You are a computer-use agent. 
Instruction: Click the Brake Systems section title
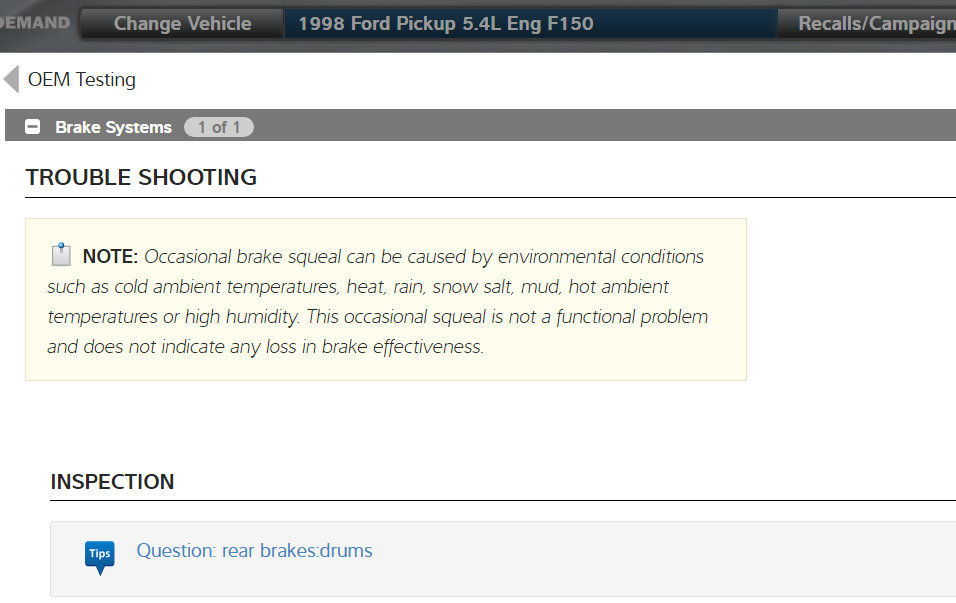coord(113,127)
